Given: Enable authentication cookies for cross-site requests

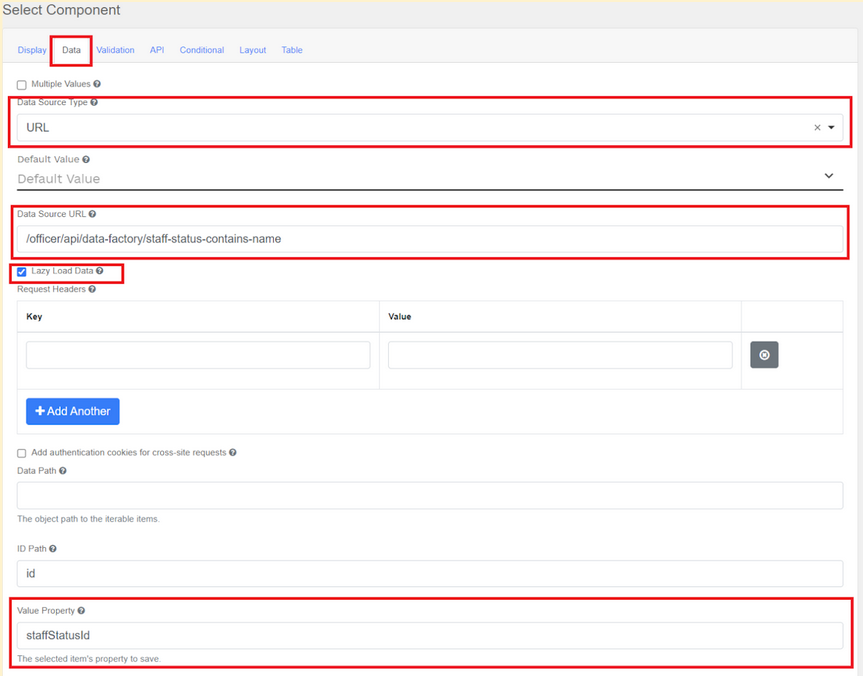Looking at the screenshot, I should tap(22, 453).
